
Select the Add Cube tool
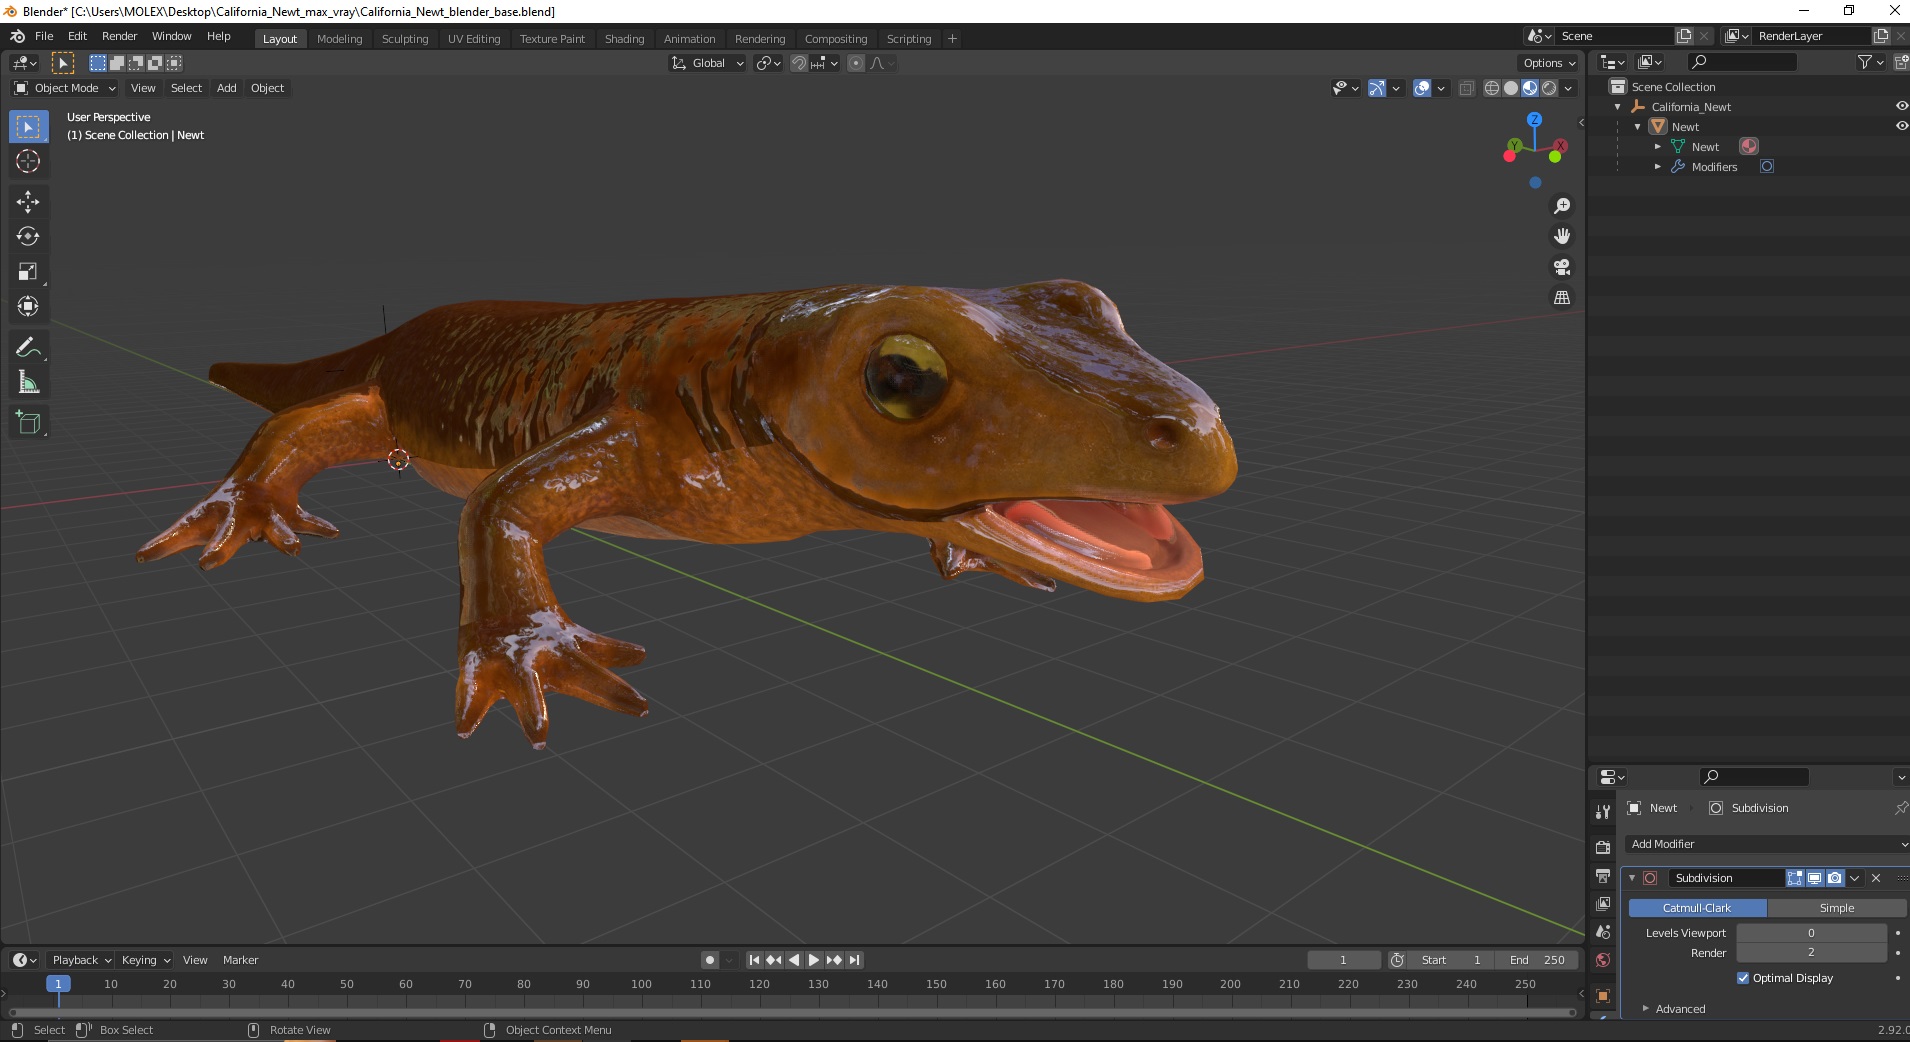pos(28,423)
